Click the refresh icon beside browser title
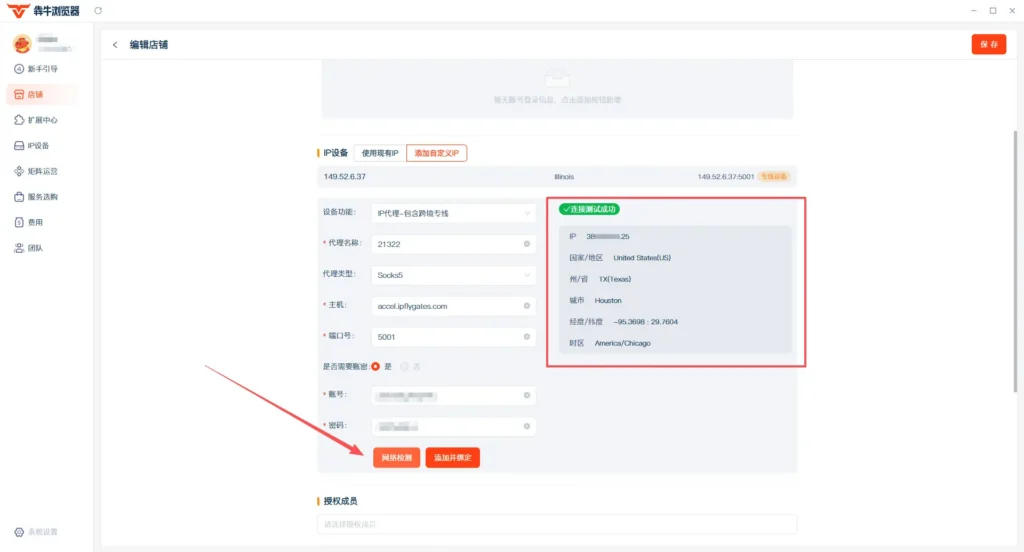1024x552 pixels. point(98,10)
